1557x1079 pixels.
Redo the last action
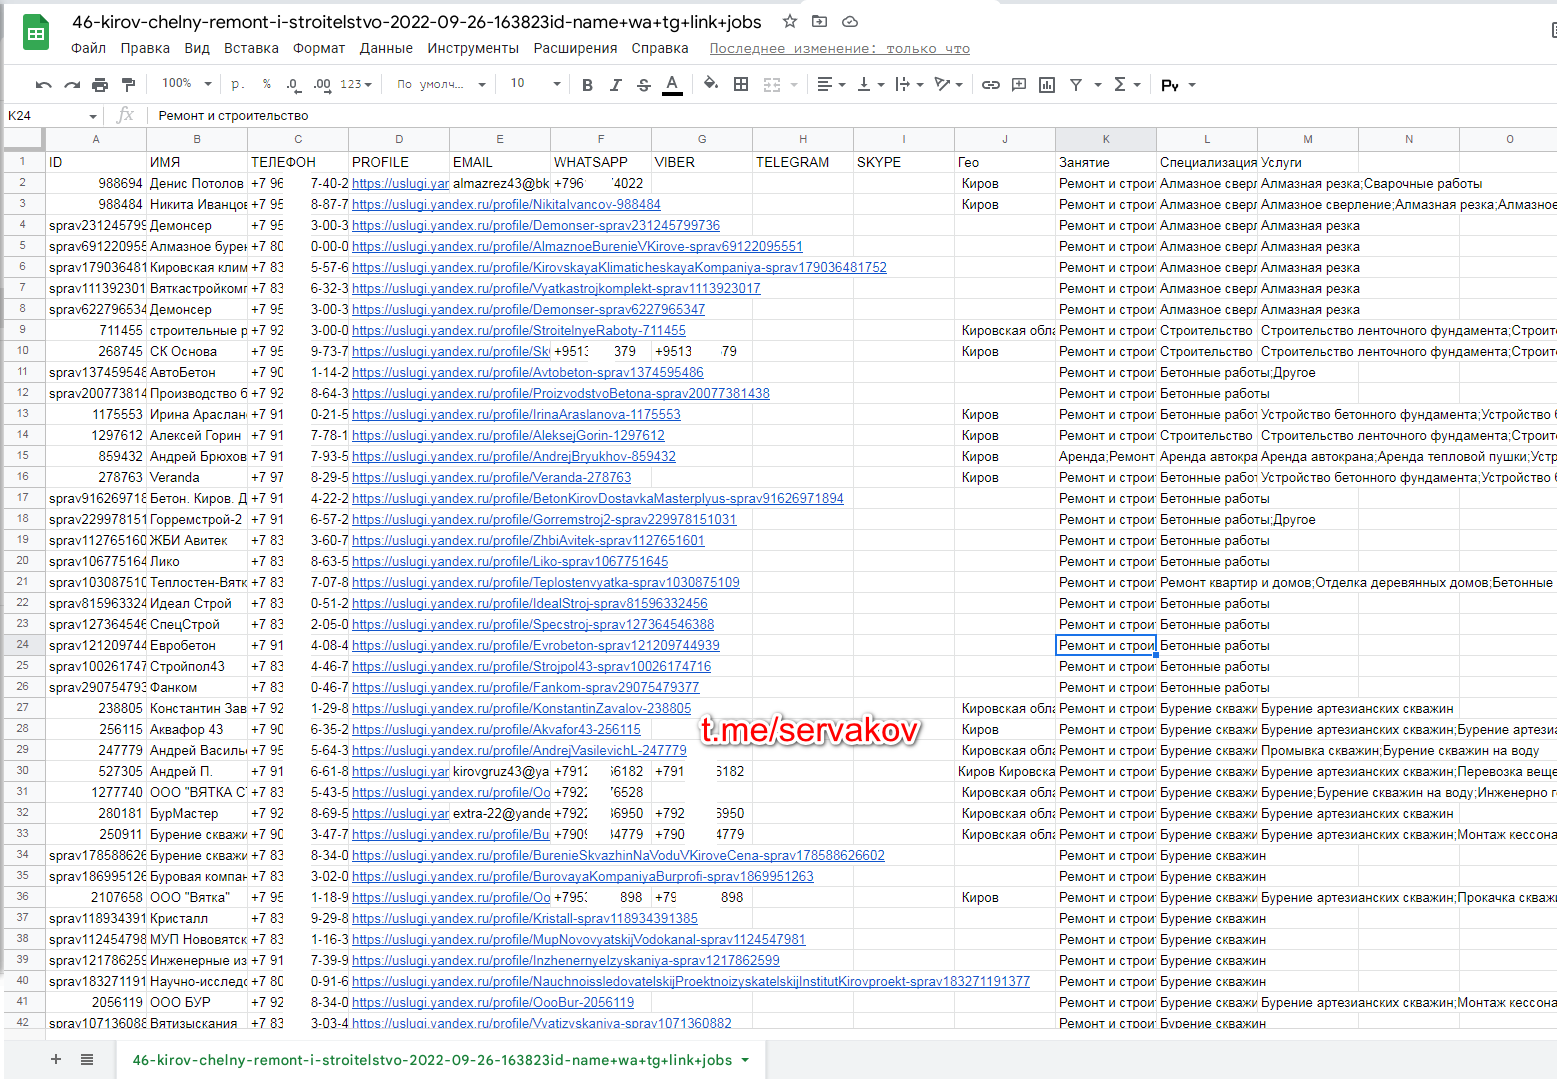pos(72,85)
